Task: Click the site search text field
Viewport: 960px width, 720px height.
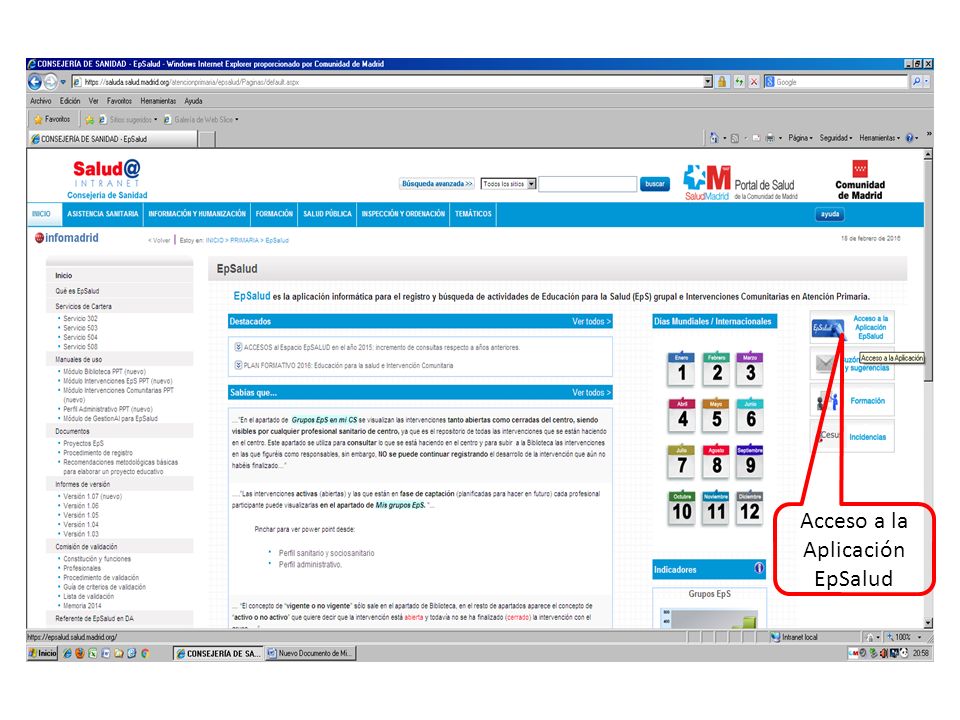Action: point(587,184)
